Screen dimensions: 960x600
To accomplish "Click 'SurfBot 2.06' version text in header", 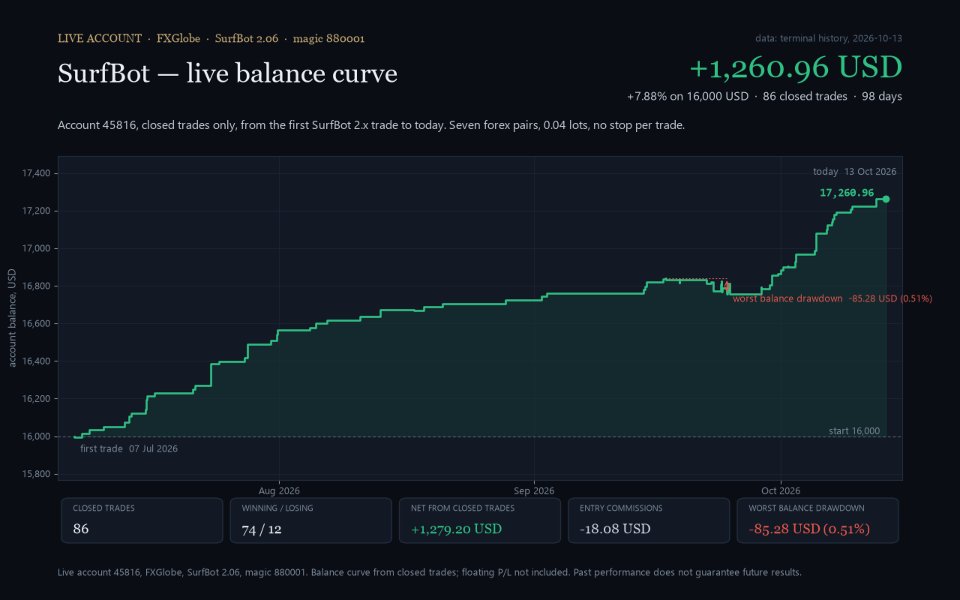I will pos(246,38).
